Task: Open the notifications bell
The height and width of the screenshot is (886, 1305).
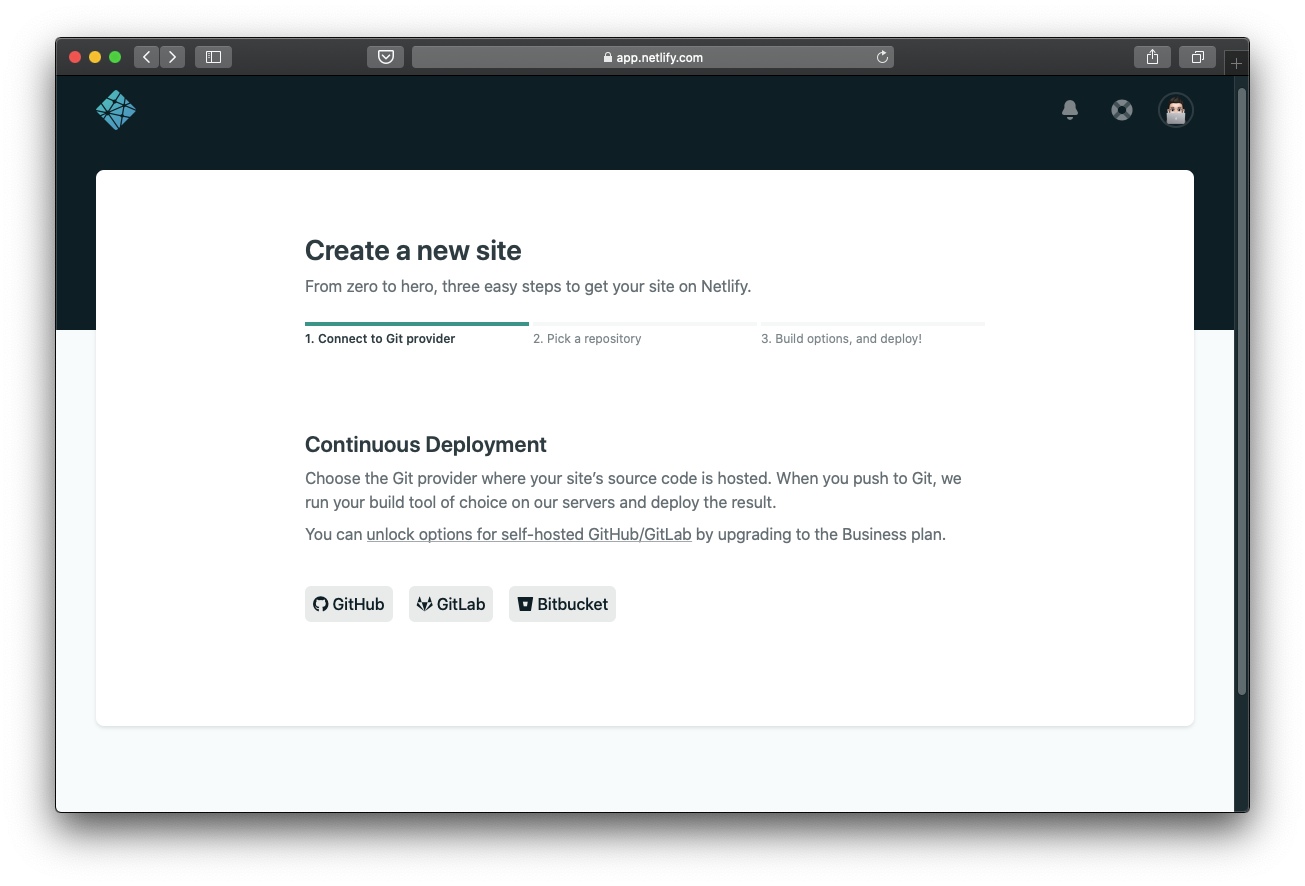Action: pos(1070,110)
